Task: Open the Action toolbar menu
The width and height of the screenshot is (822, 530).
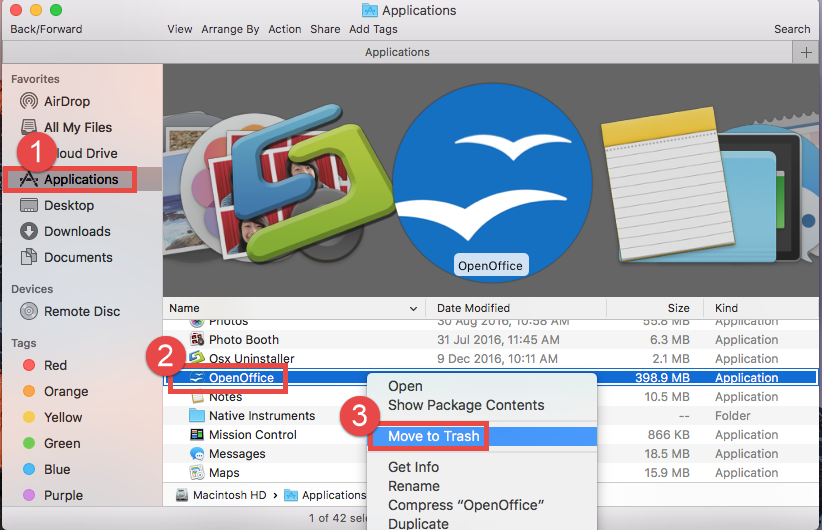Action: (285, 29)
